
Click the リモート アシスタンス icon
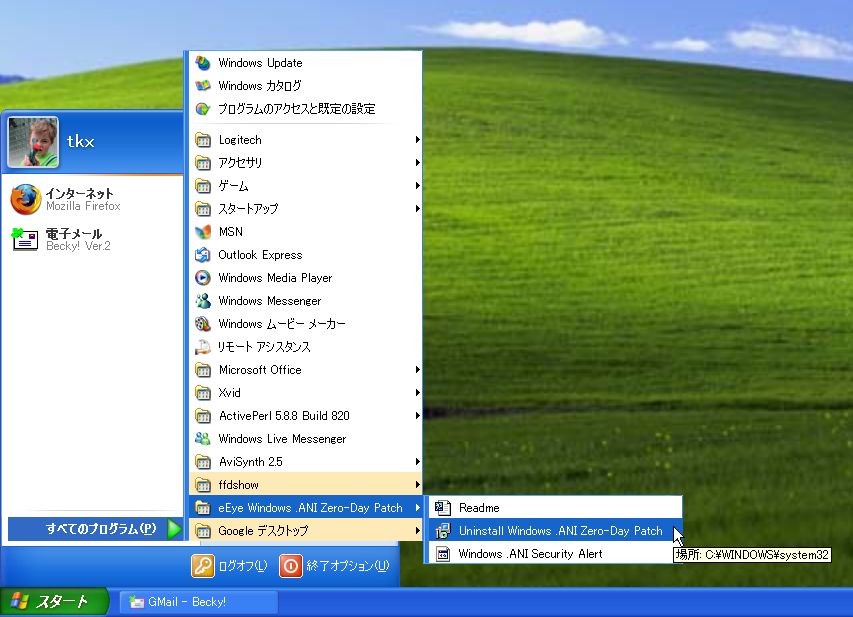(x=203, y=347)
